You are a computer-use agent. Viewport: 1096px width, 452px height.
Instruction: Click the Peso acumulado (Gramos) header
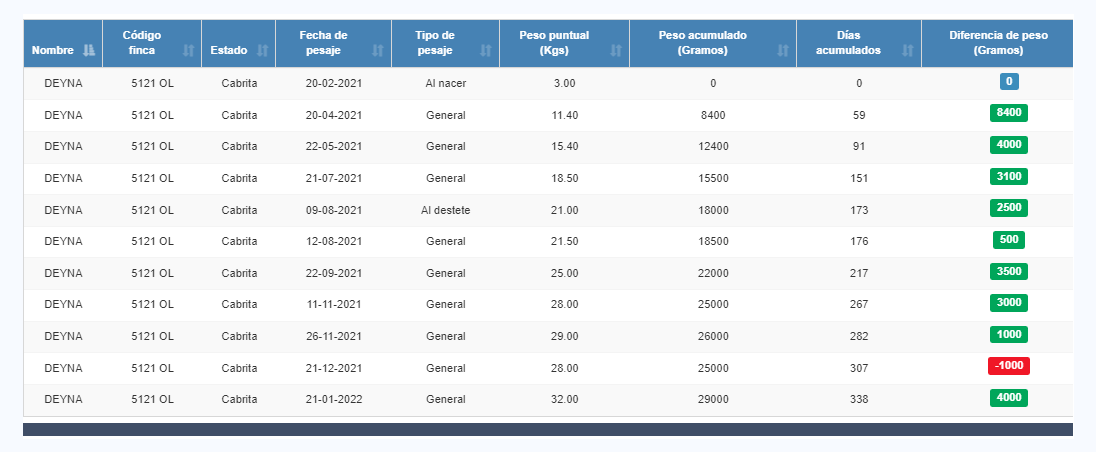712,43
